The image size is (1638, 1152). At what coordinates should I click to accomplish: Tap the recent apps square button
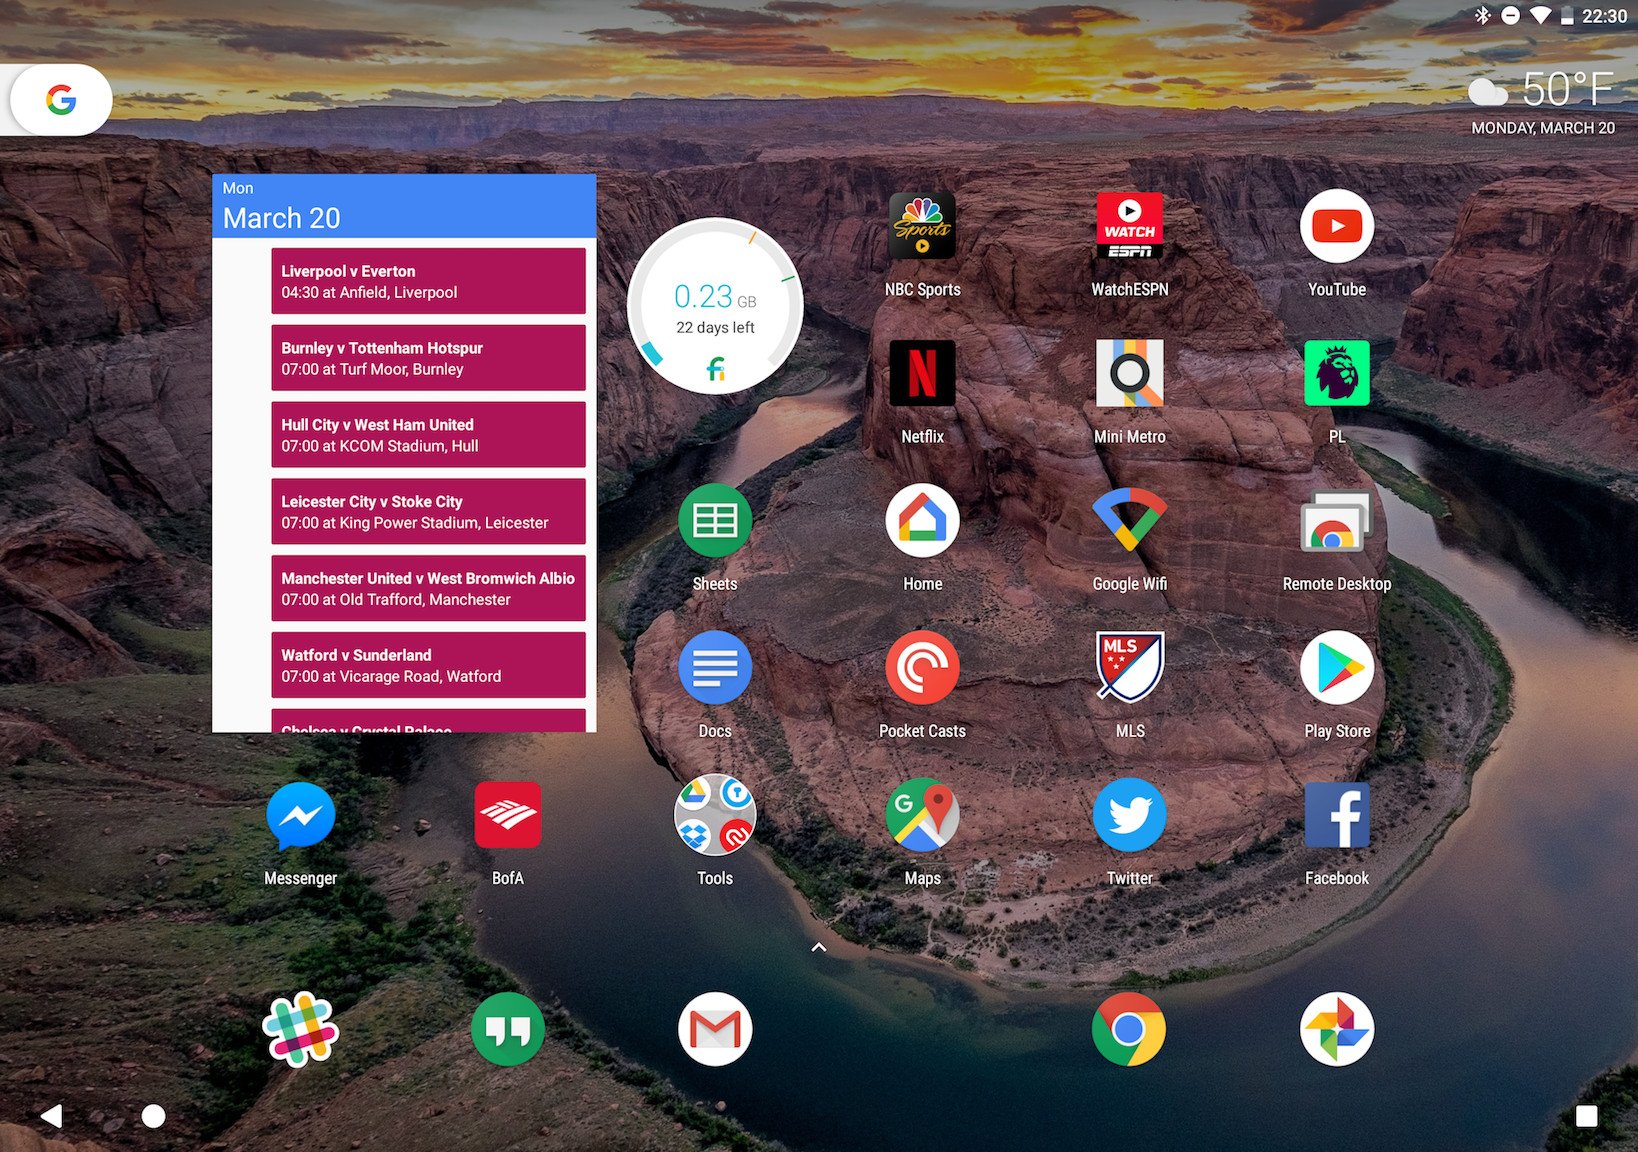point(1586,1116)
